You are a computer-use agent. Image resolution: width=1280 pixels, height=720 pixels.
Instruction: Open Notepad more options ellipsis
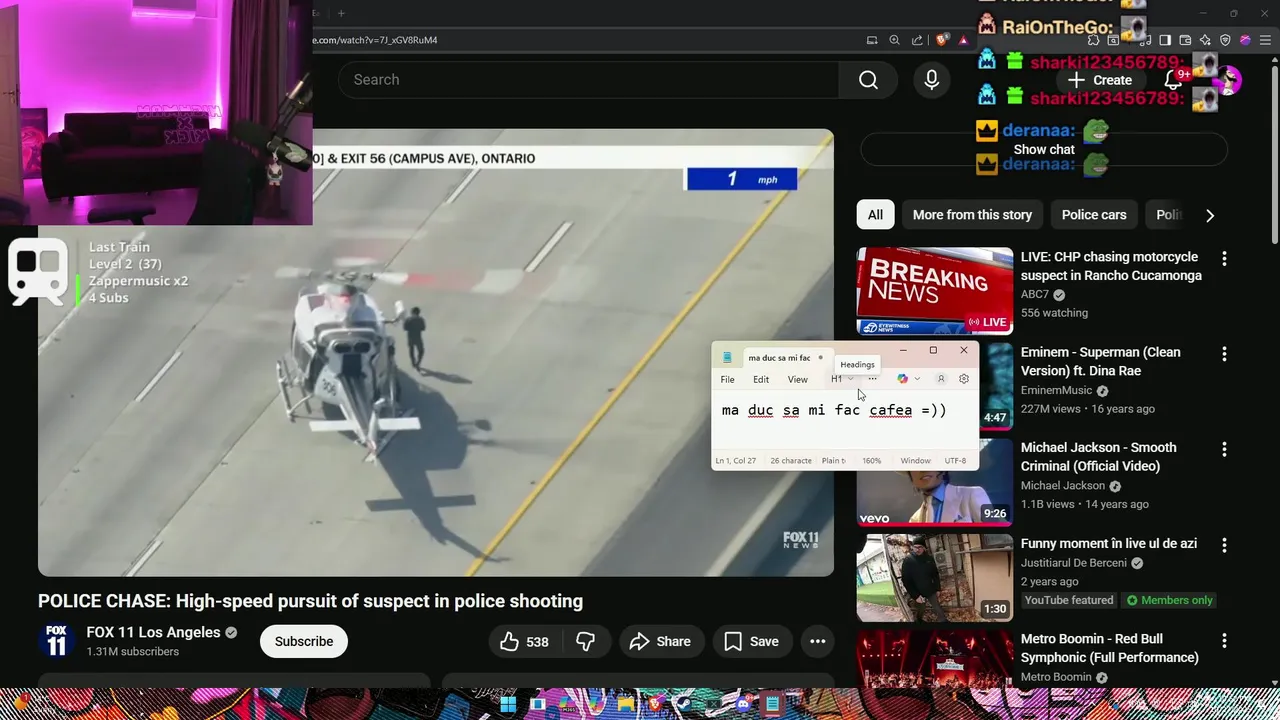(x=873, y=379)
